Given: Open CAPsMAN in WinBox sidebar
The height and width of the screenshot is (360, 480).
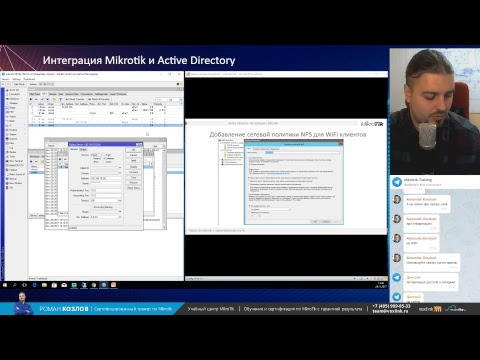Looking at the screenshot, I should (x=15, y=94).
